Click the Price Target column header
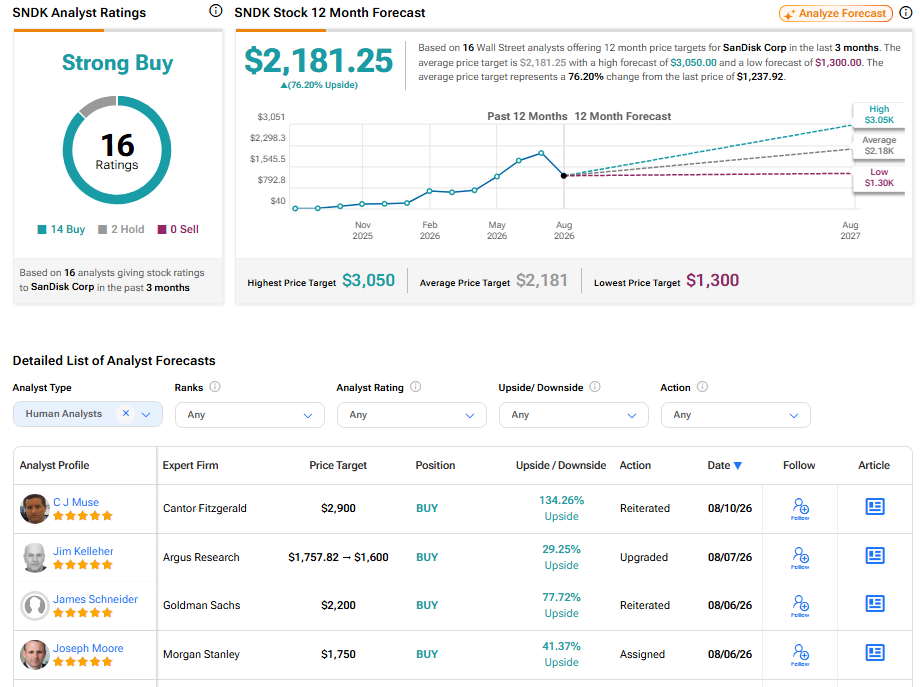Viewport: 920px width, 687px height. (338, 465)
